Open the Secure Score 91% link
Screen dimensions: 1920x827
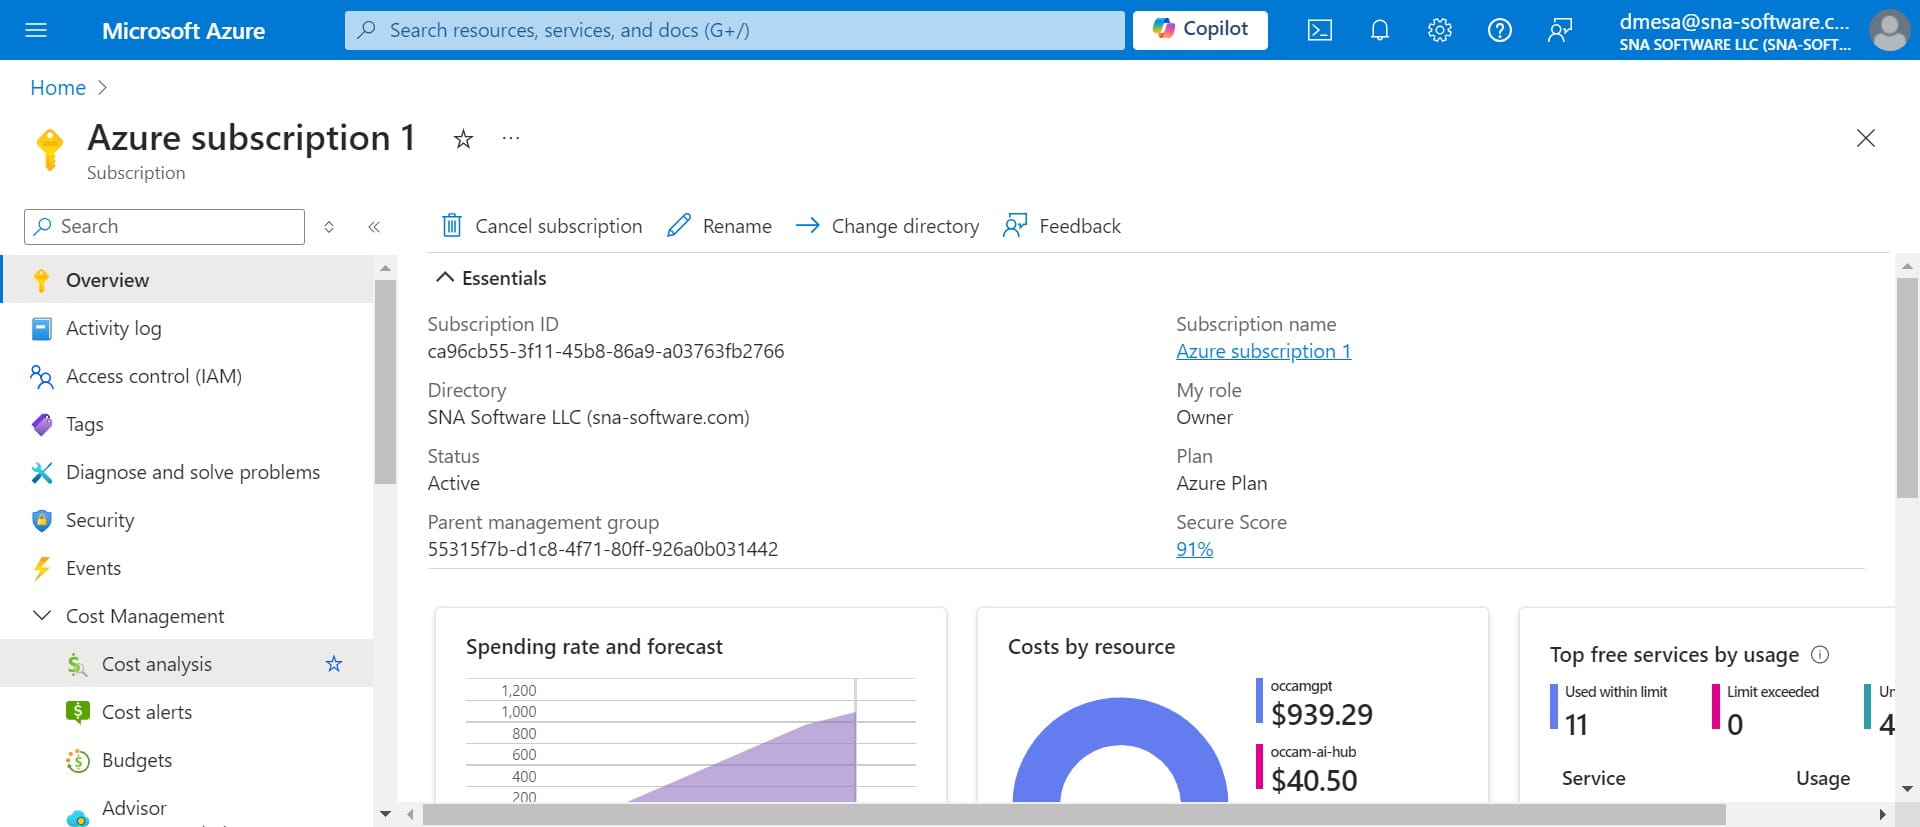point(1194,549)
